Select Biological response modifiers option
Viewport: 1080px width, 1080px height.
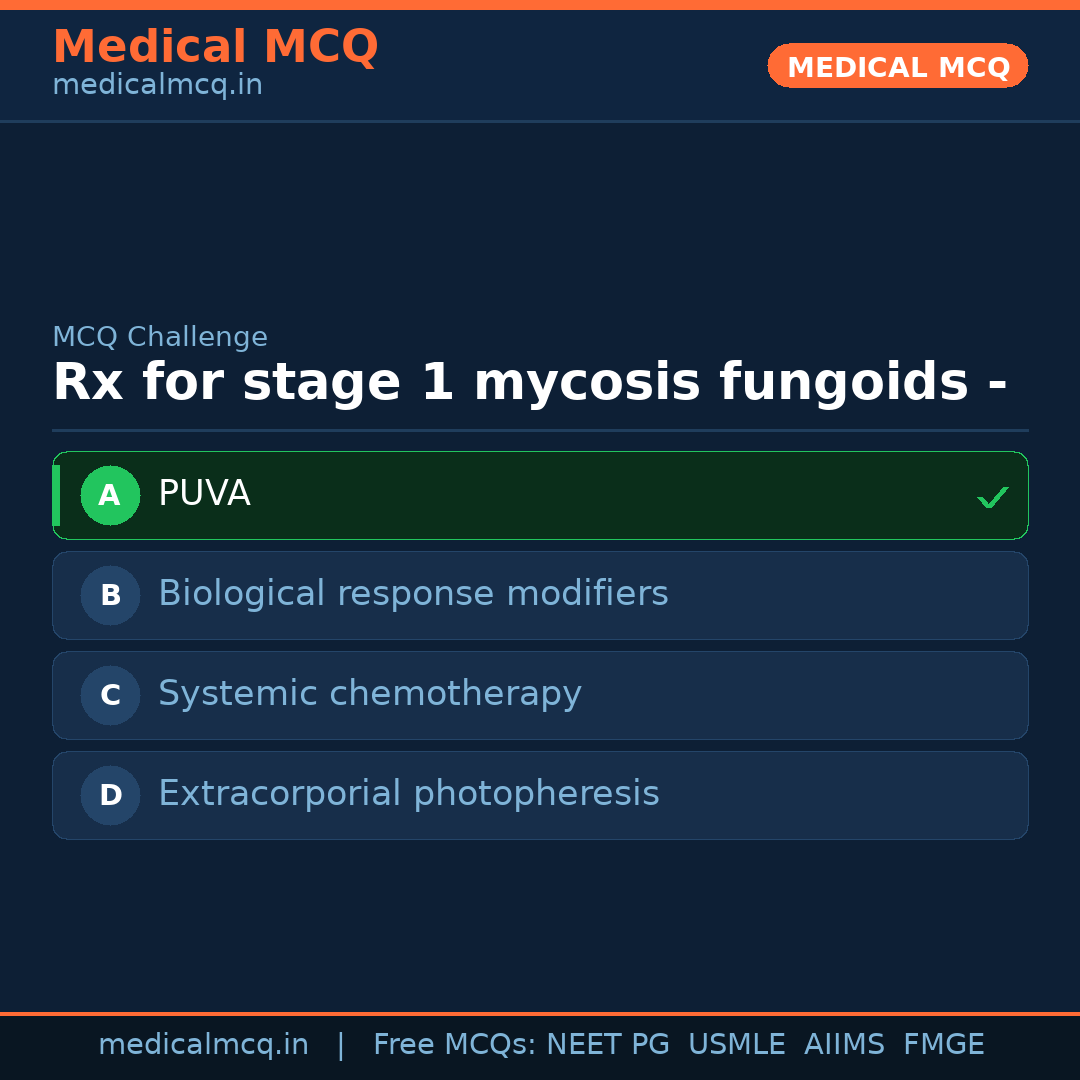pyautogui.click(x=540, y=595)
